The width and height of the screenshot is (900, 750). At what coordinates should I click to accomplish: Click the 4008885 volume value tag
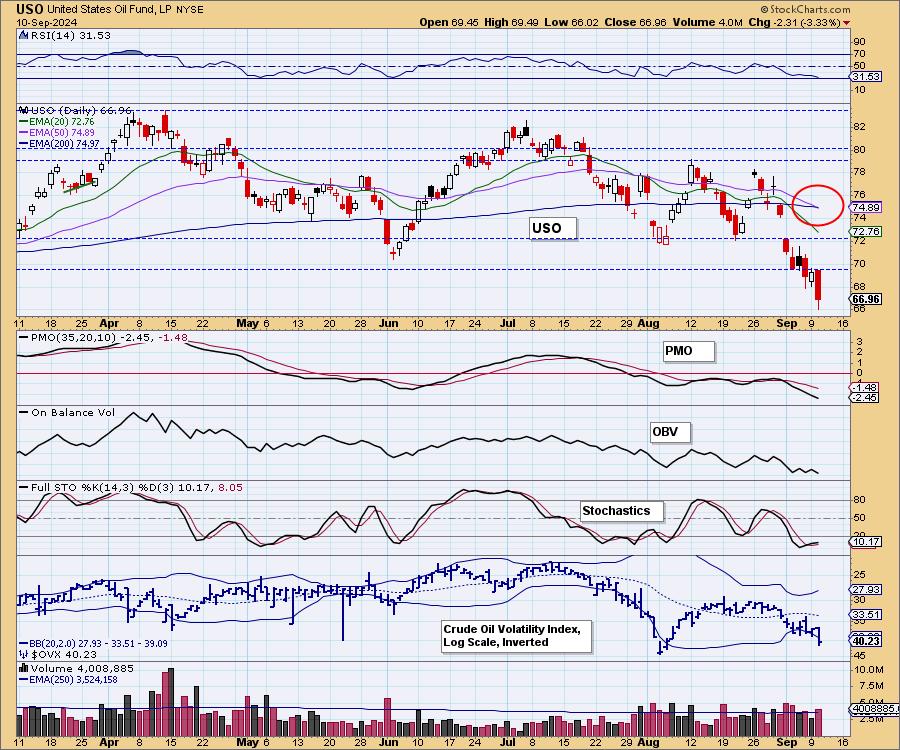874,709
